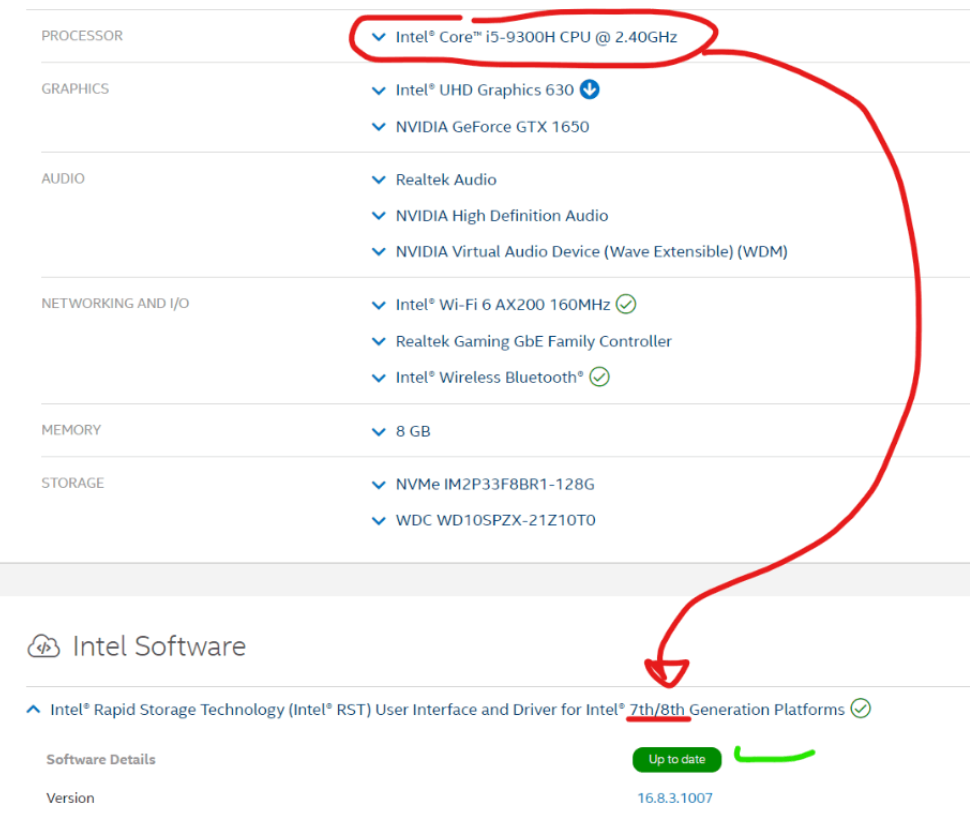Expand Intel UHD Graphics 630 details
The height and width of the screenshot is (817, 970).
(379, 90)
